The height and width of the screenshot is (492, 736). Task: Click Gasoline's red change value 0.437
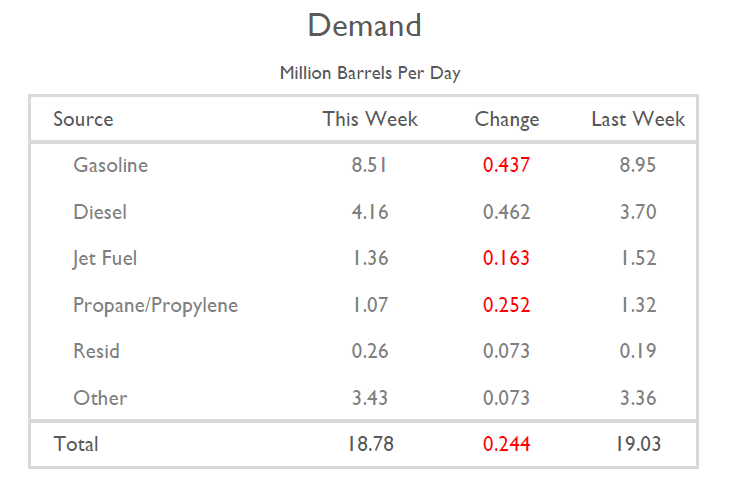coord(507,166)
